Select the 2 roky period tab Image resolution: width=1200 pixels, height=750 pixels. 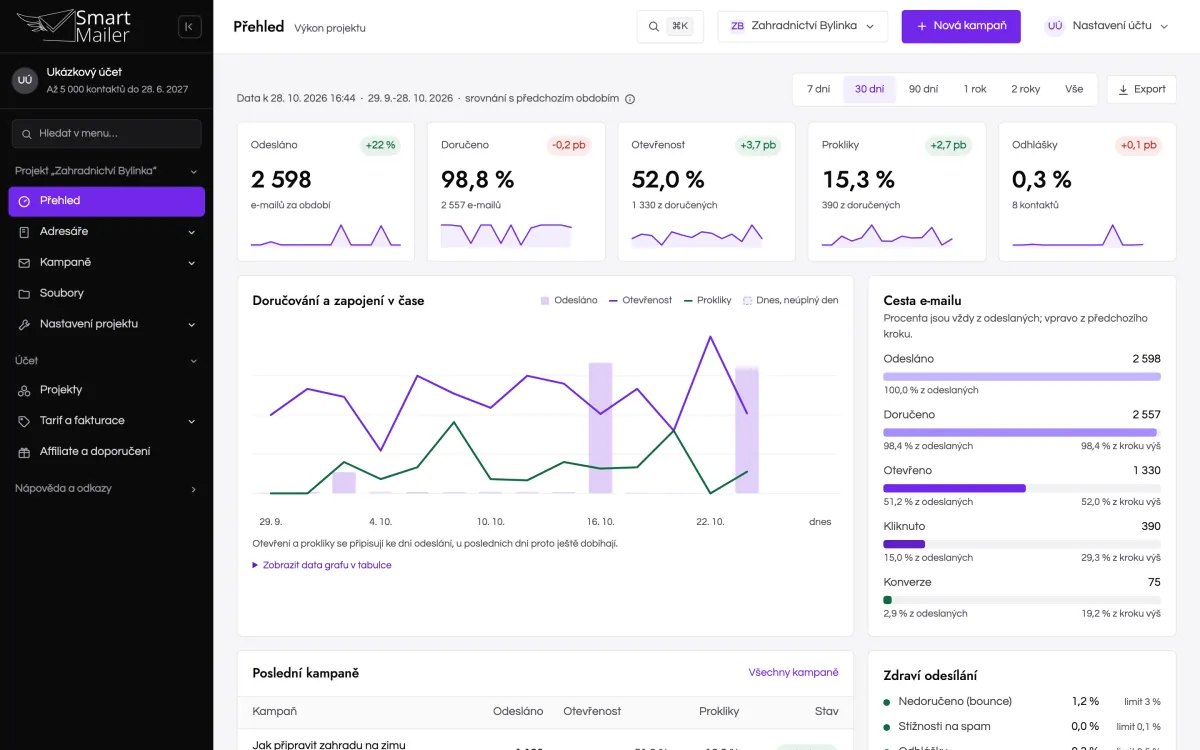coord(1025,89)
